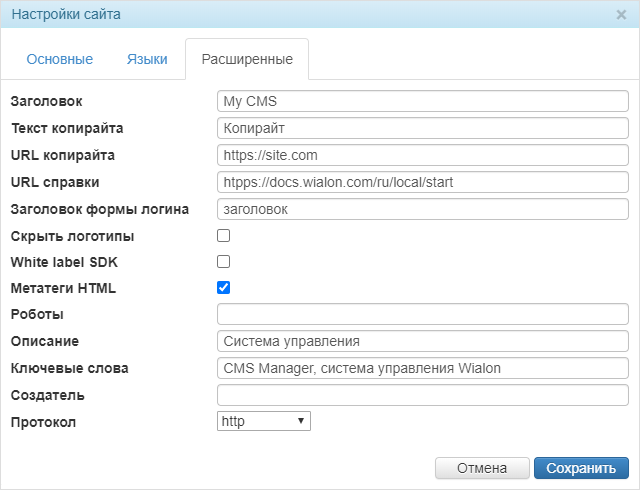Viewport: 640px width, 490px height.
Task: Close the site settings dialog
Action: 621,15
